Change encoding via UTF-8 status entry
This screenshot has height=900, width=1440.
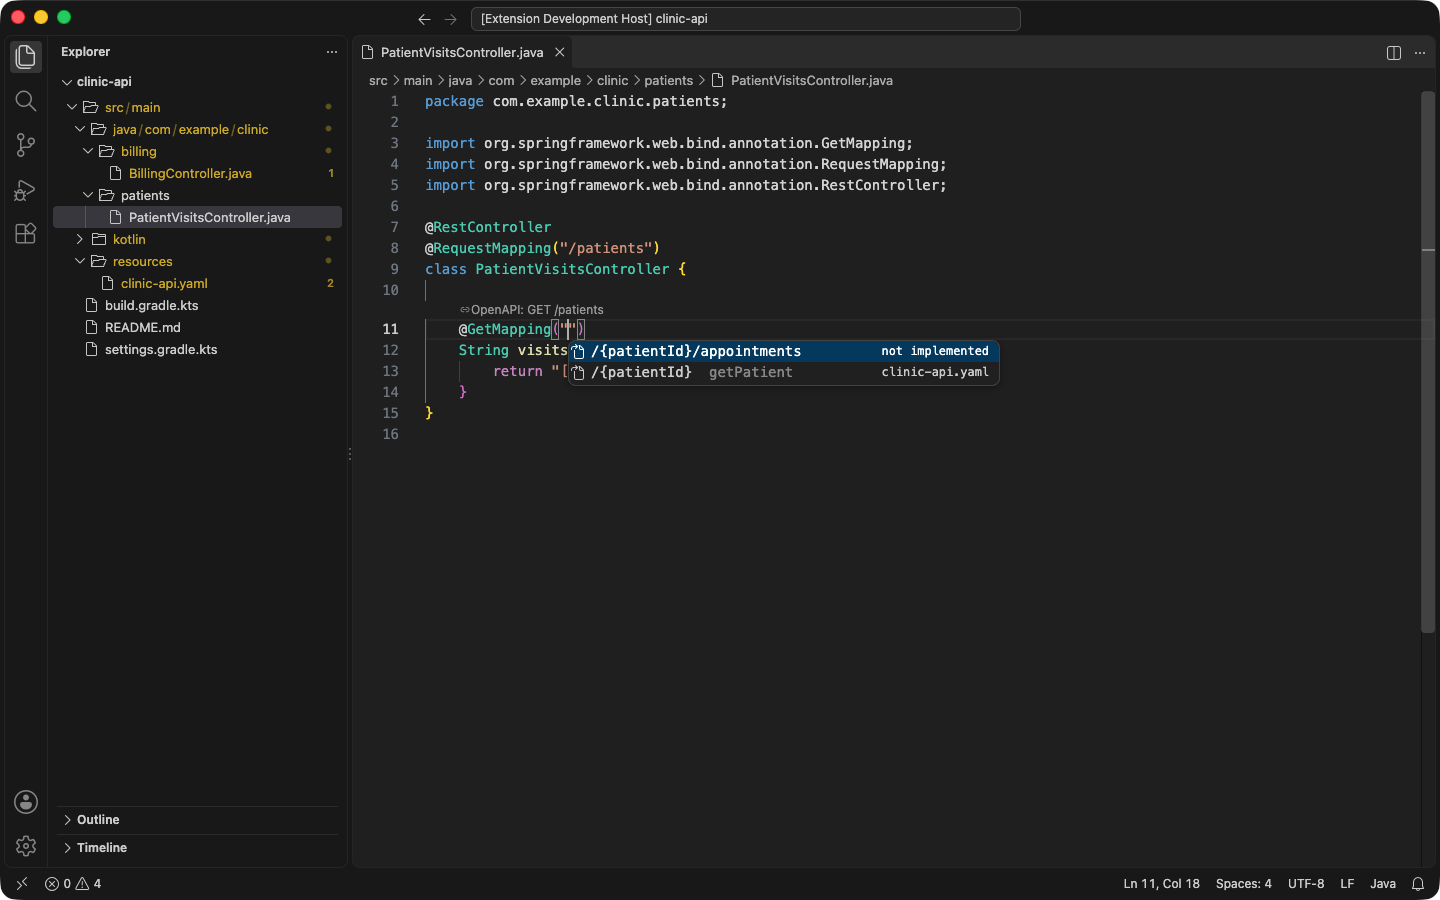point(1306,884)
